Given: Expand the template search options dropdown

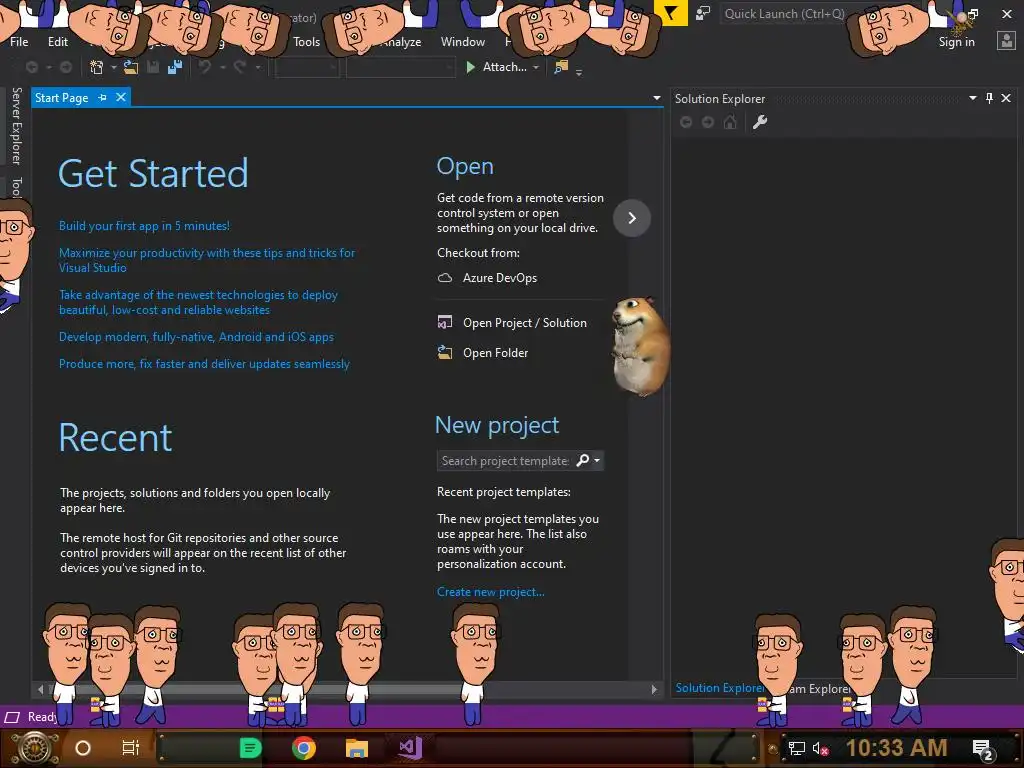Looking at the screenshot, I should pyautogui.click(x=597, y=460).
